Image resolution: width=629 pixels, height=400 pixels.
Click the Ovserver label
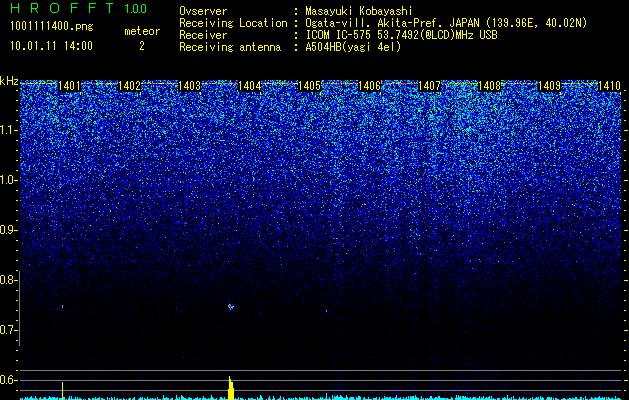point(203,11)
